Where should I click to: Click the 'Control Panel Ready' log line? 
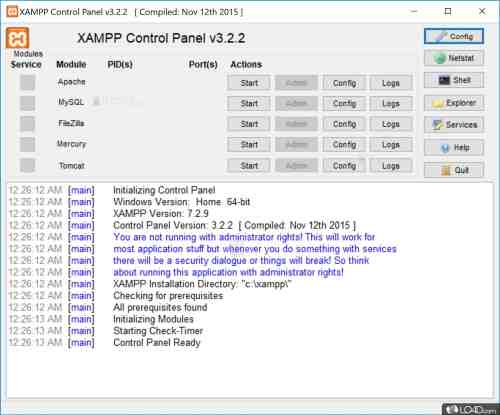pos(157,342)
